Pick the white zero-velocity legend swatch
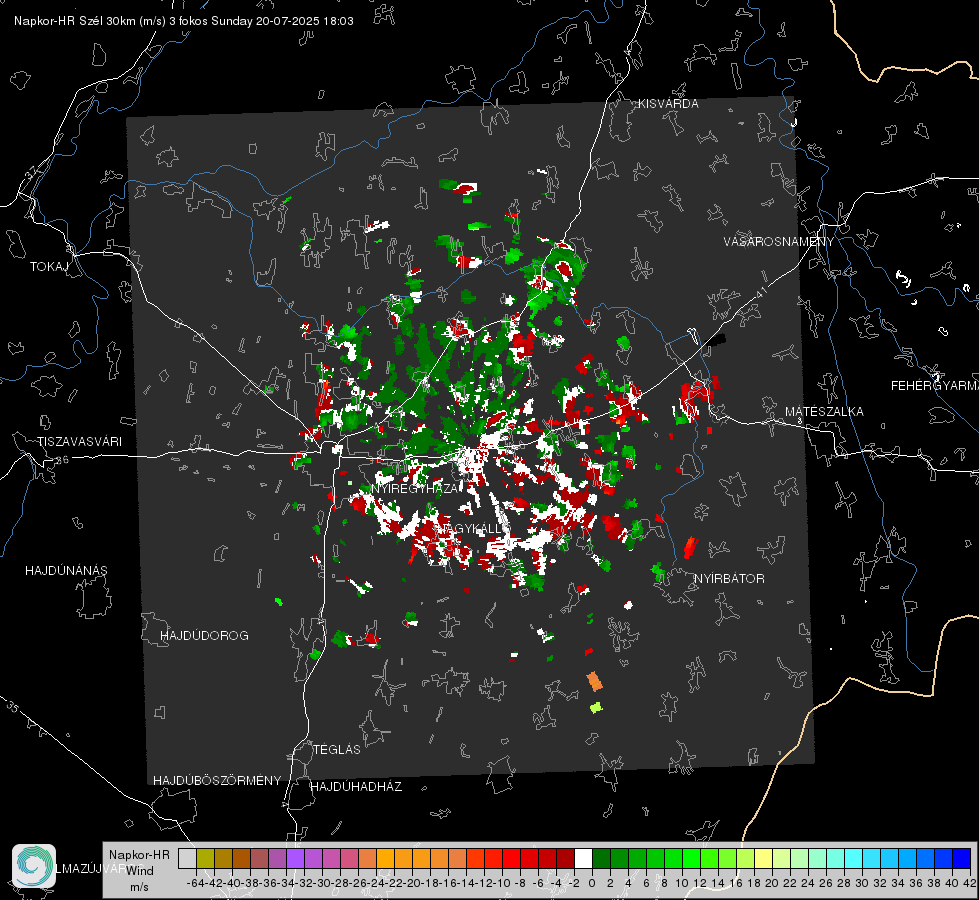This screenshot has width=979, height=900. pyautogui.click(x=583, y=859)
